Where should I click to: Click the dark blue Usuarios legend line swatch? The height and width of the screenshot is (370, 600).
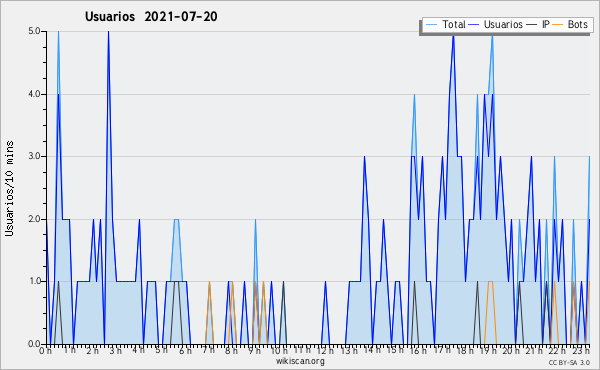pos(474,25)
